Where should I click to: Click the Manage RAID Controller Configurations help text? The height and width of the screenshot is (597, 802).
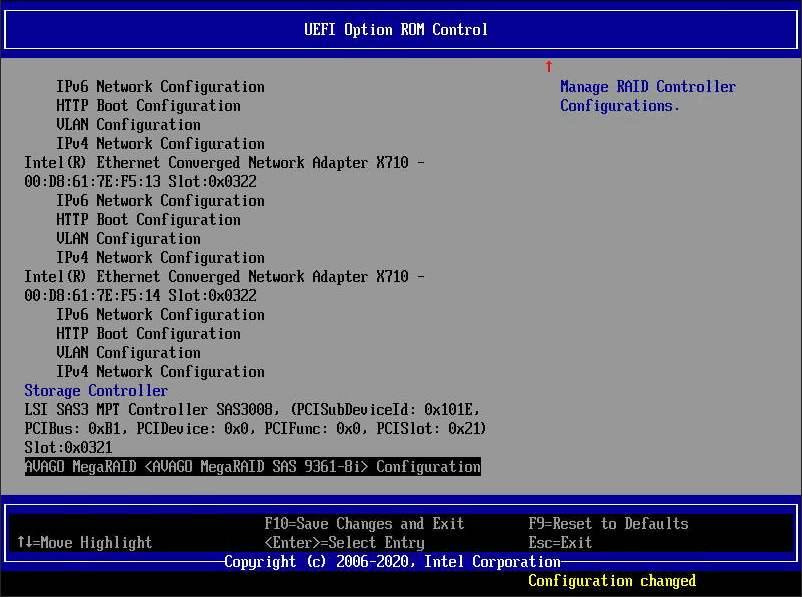648,96
